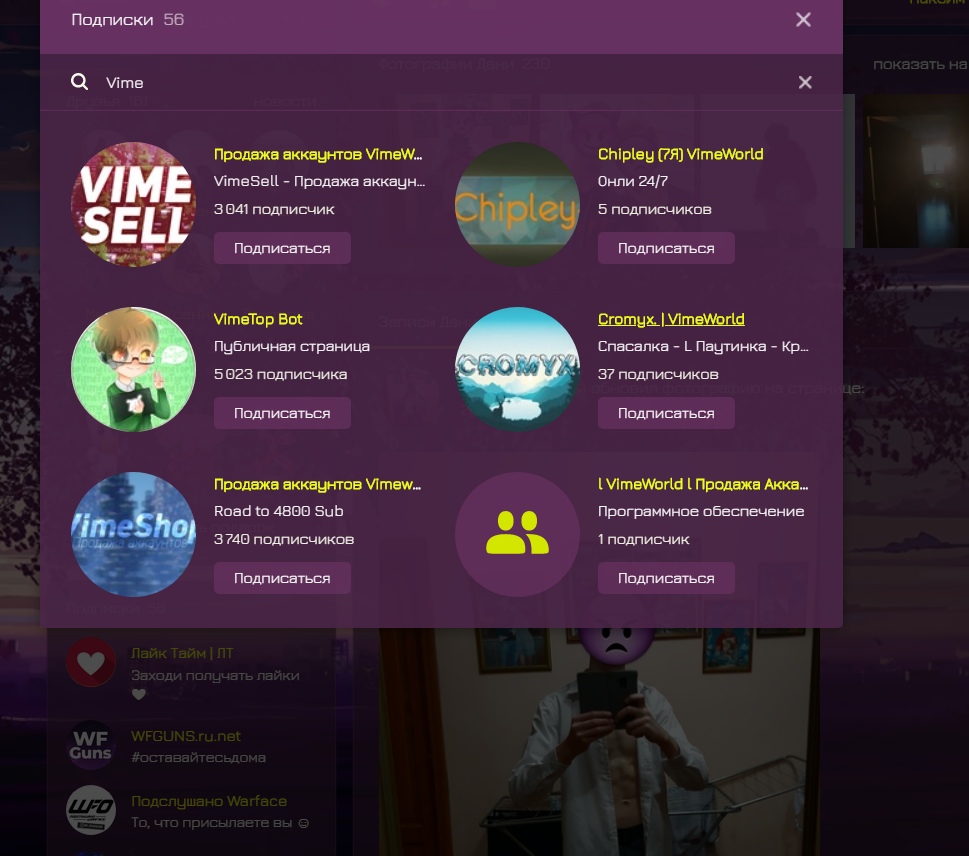Open Chipley (7Я) VimeWorld group link
The image size is (969, 856).
pos(680,155)
